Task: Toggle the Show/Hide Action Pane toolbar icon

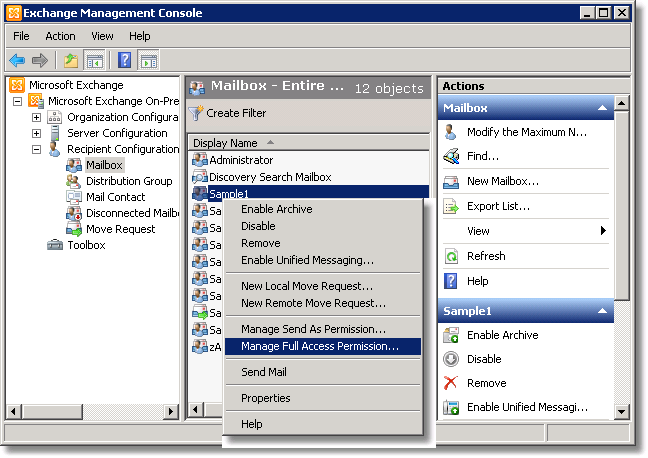Action: pyautogui.click(x=148, y=61)
